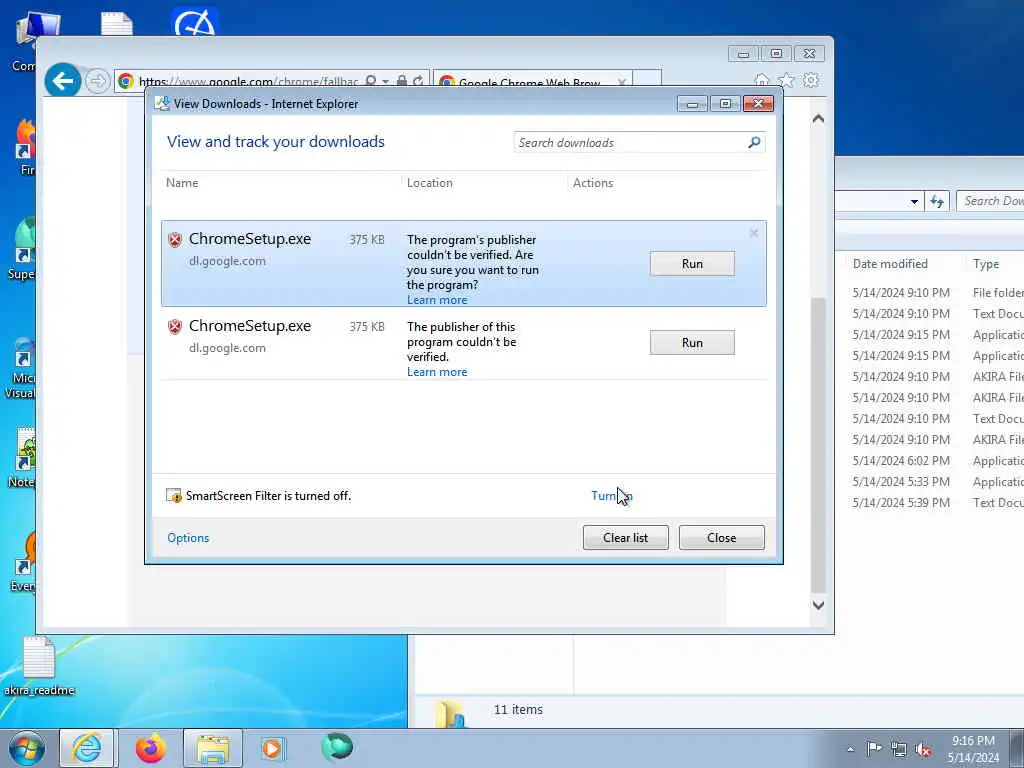
Task: Click the IE page scrollbar down arrow
Action: pyautogui.click(x=818, y=605)
